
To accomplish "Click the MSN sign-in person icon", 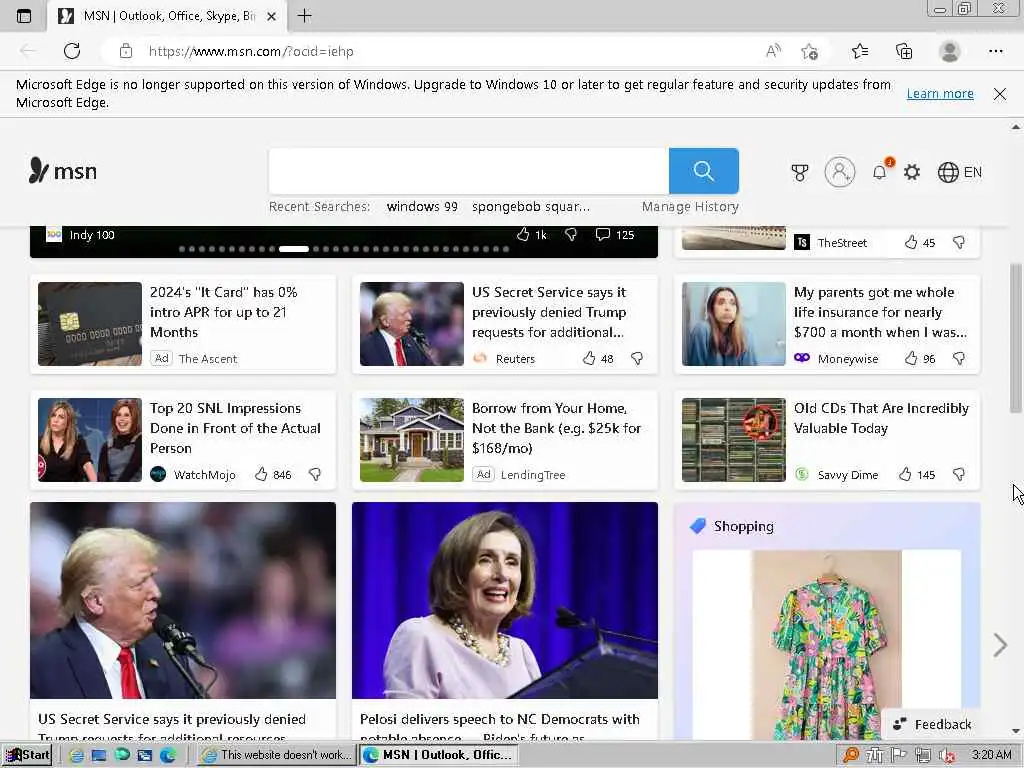I will pyautogui.click(x=840, y=172).
